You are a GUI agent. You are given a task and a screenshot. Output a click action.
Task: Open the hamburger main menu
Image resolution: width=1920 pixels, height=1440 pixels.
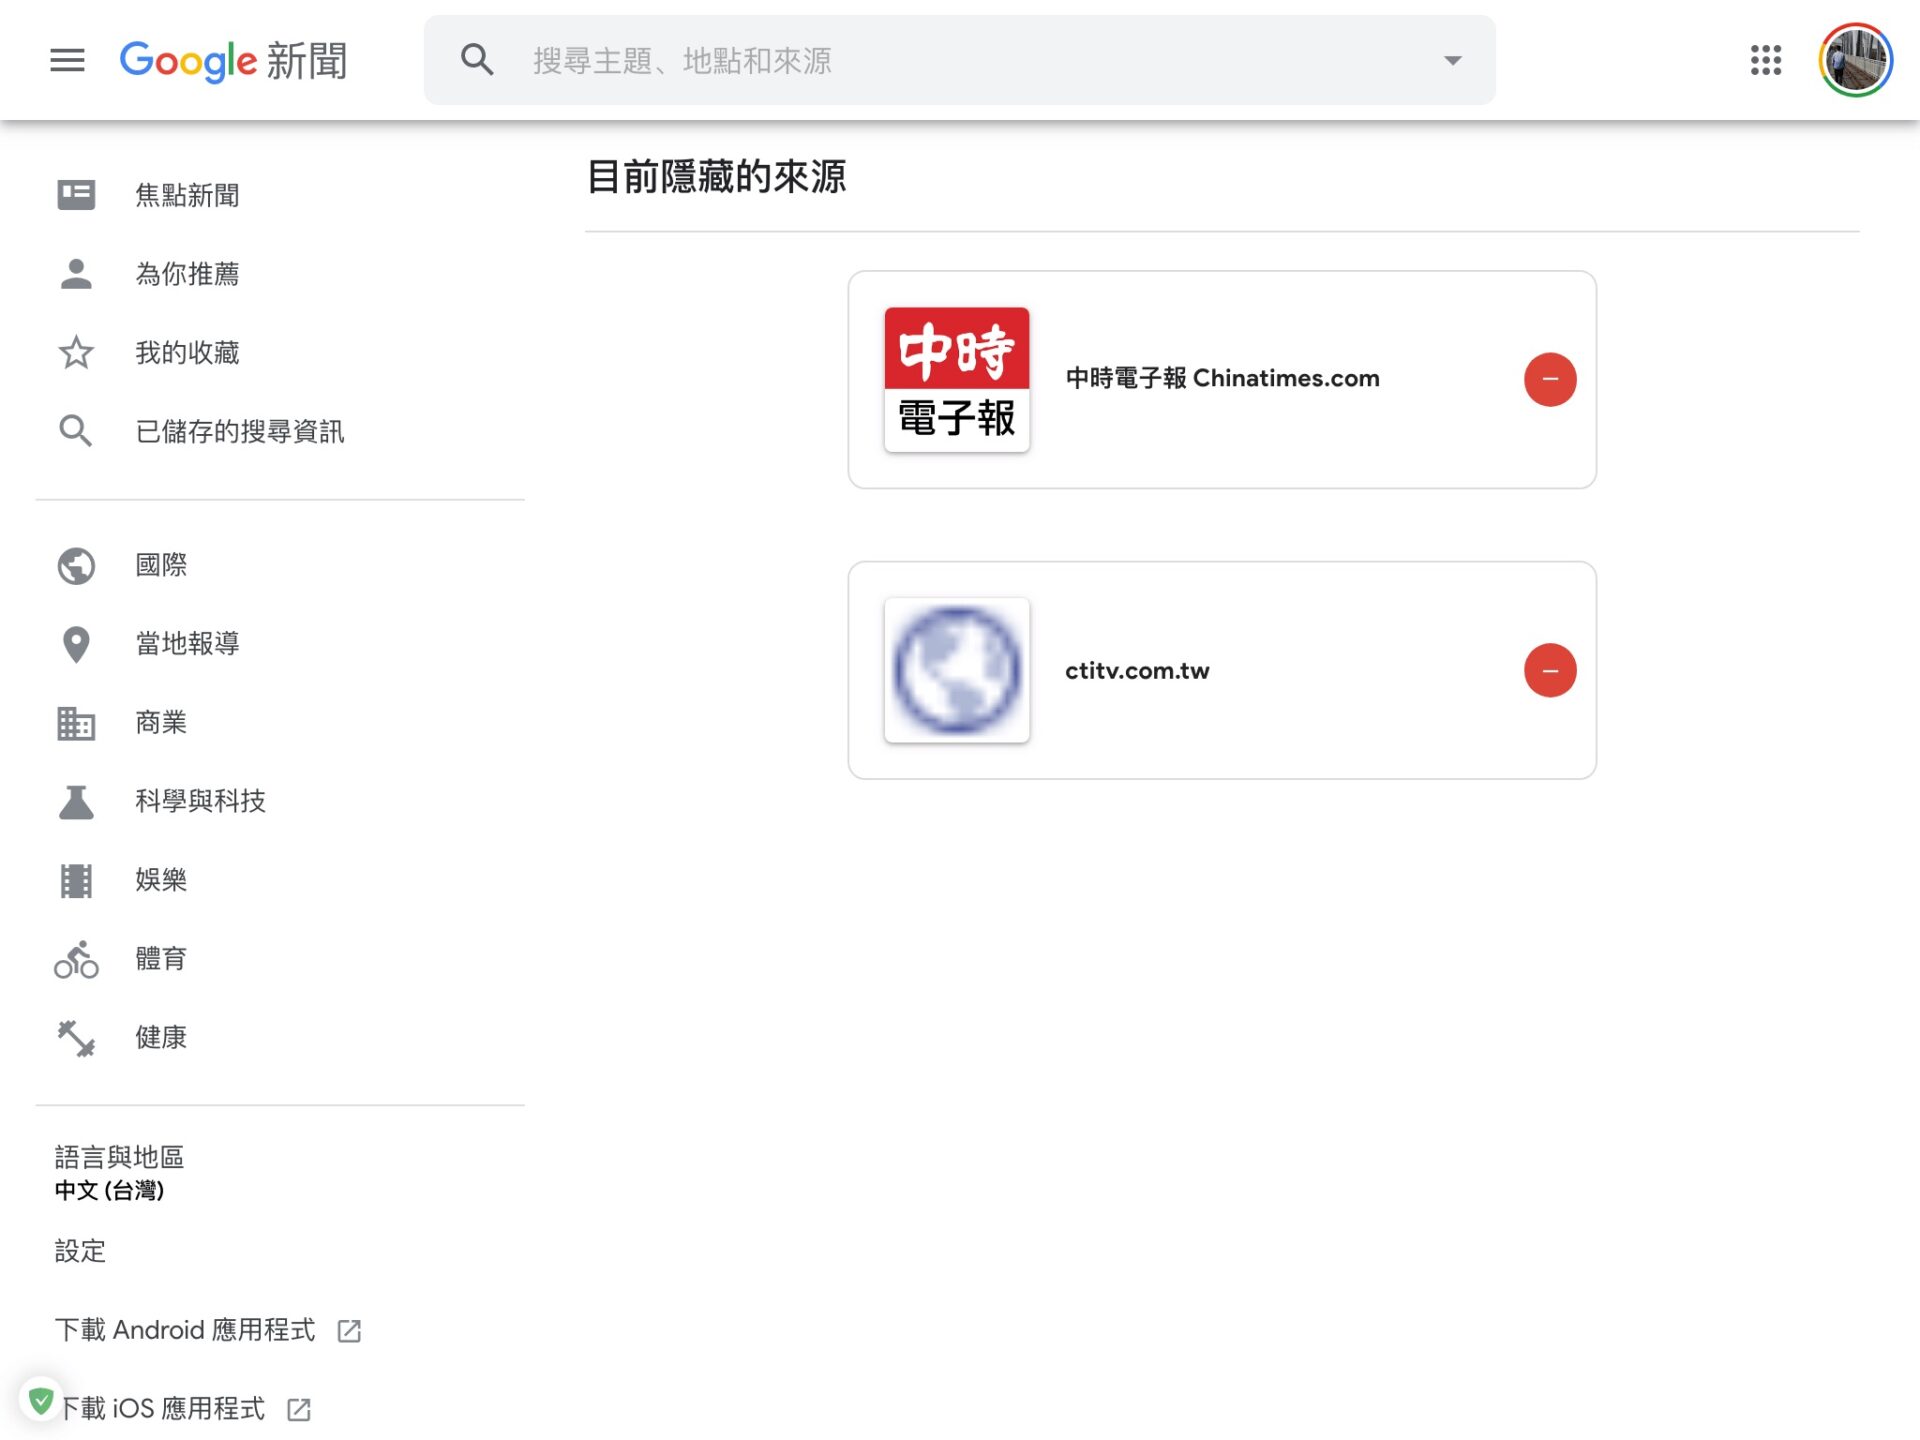click(67, 60)
